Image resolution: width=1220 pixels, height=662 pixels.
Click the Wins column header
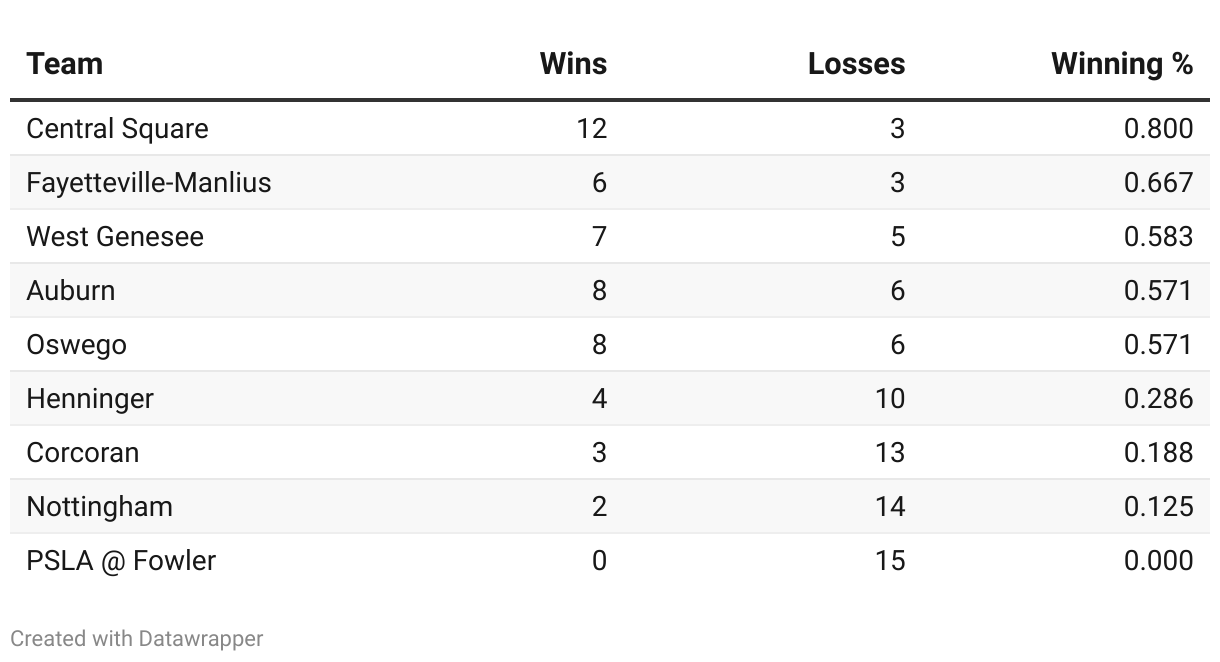coord(573,64)
